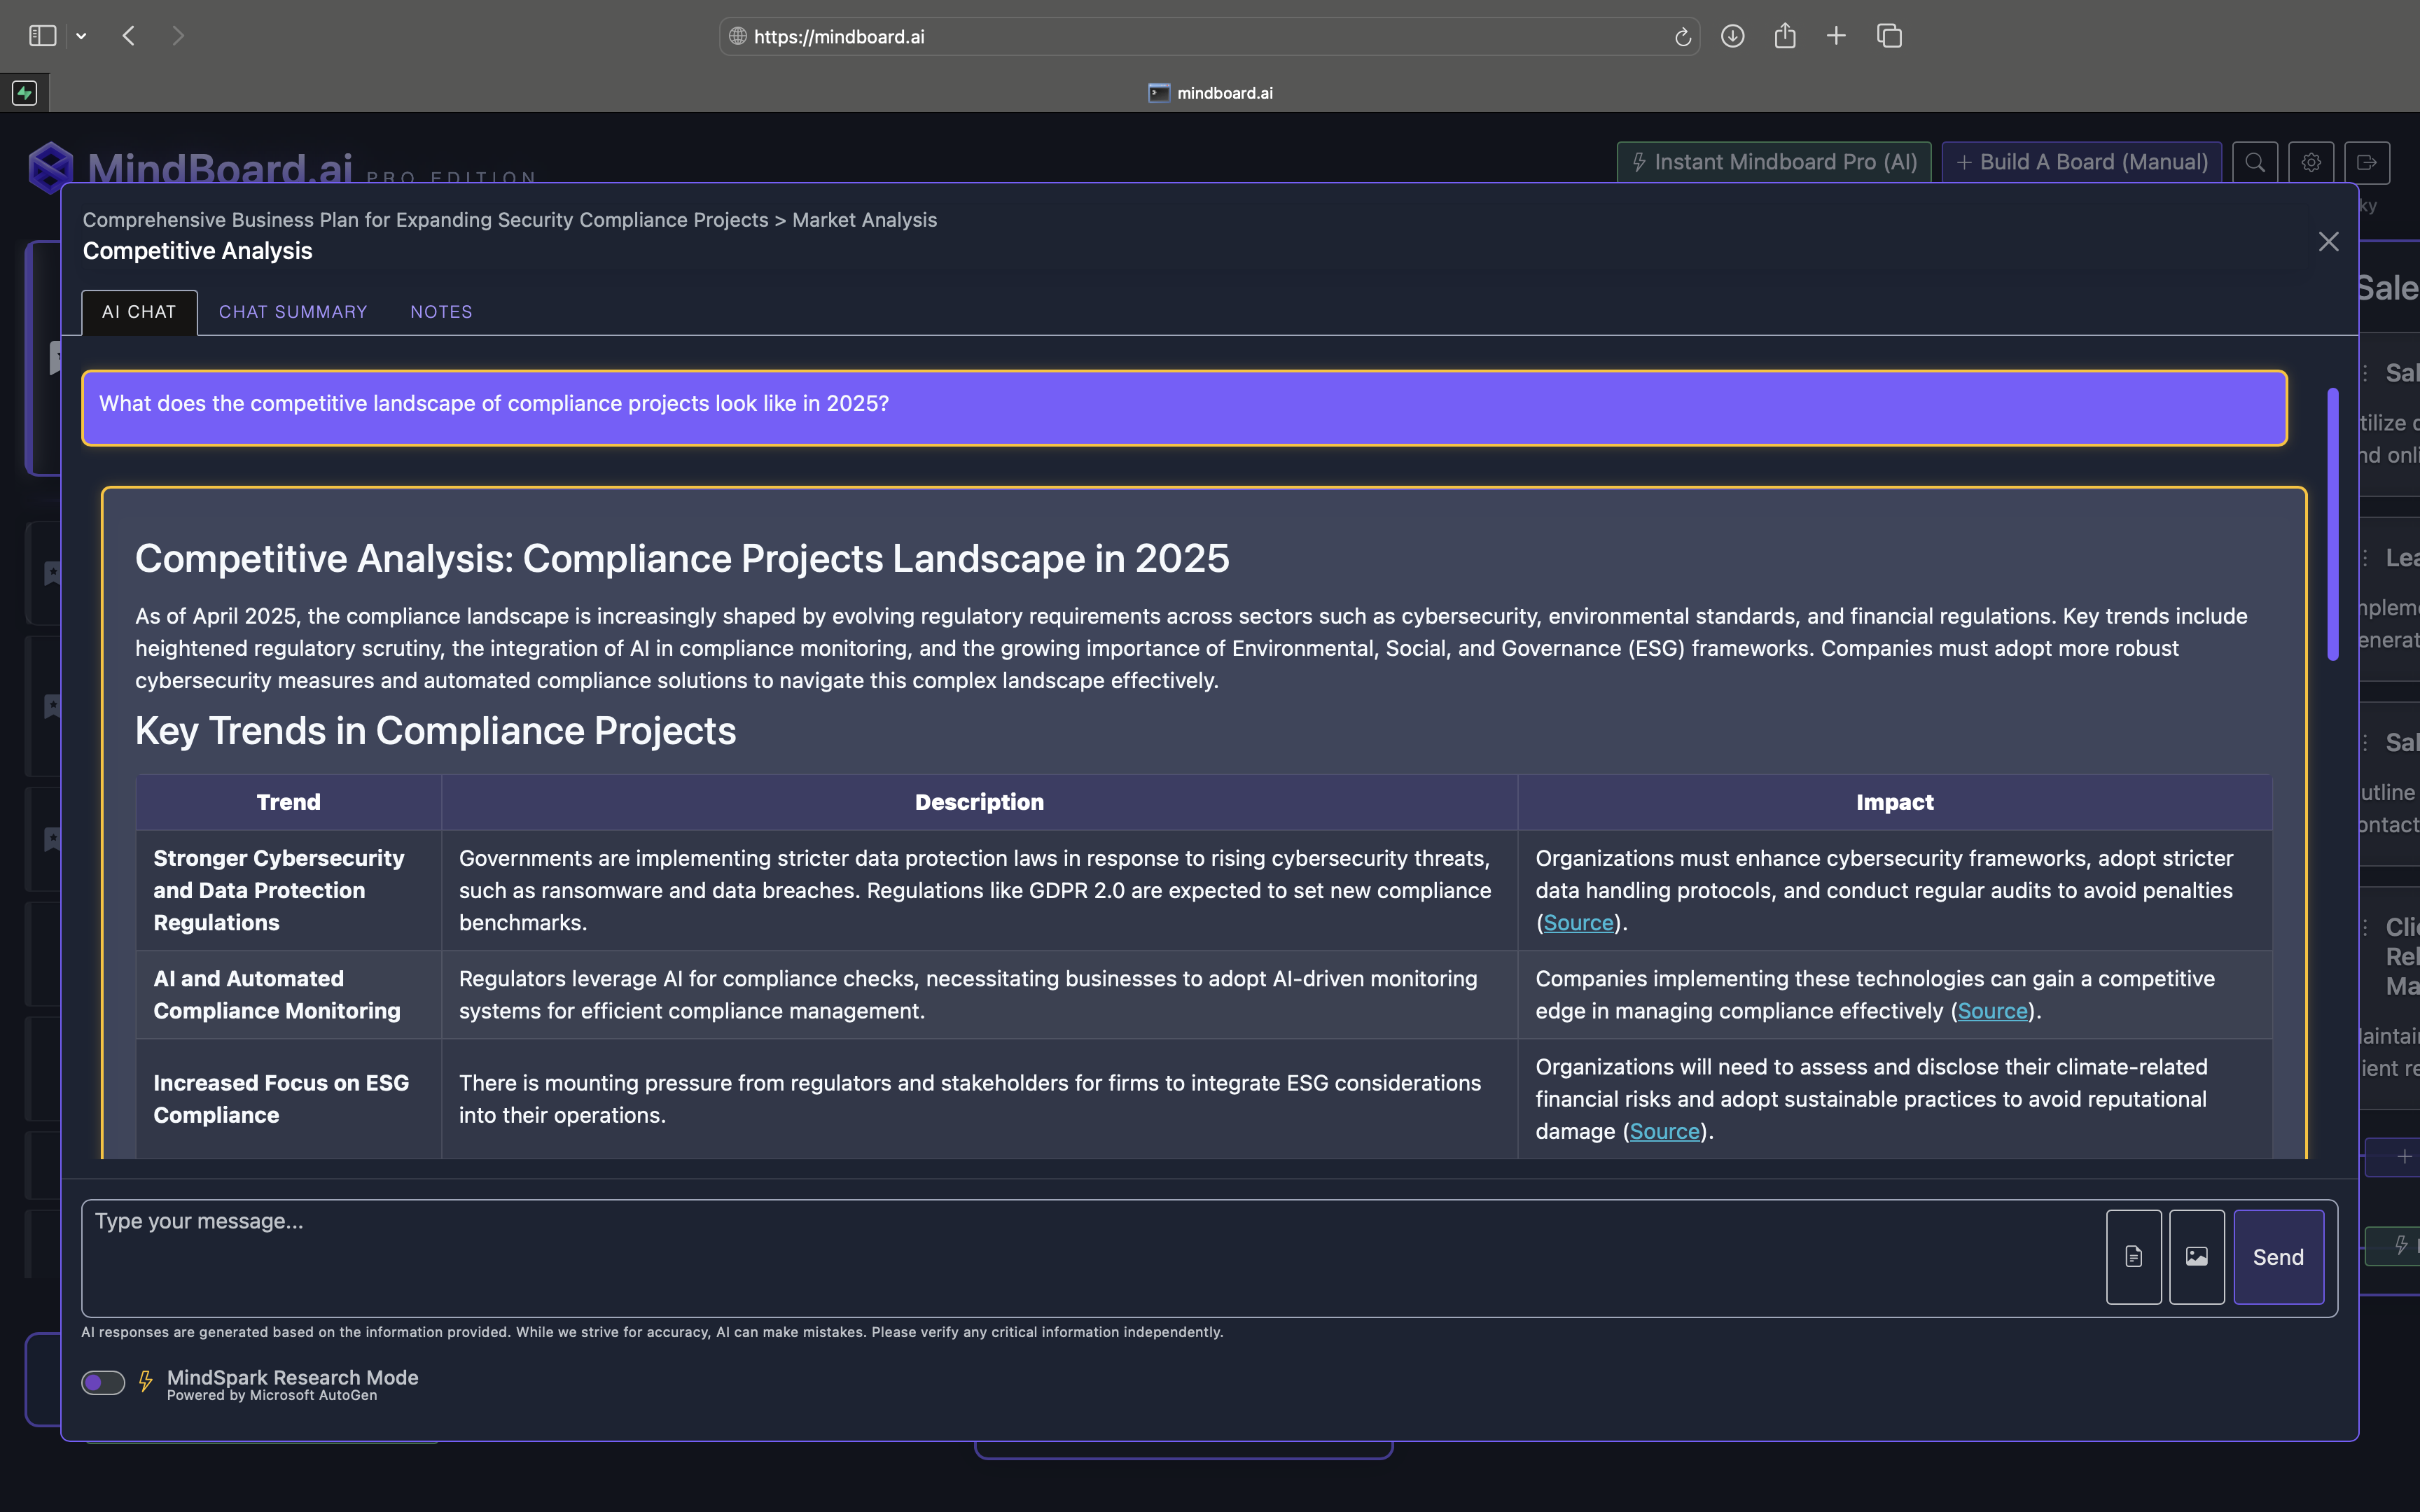
Task: Toggle MindSpark Research Mode switch
Action: [103, 1382]
